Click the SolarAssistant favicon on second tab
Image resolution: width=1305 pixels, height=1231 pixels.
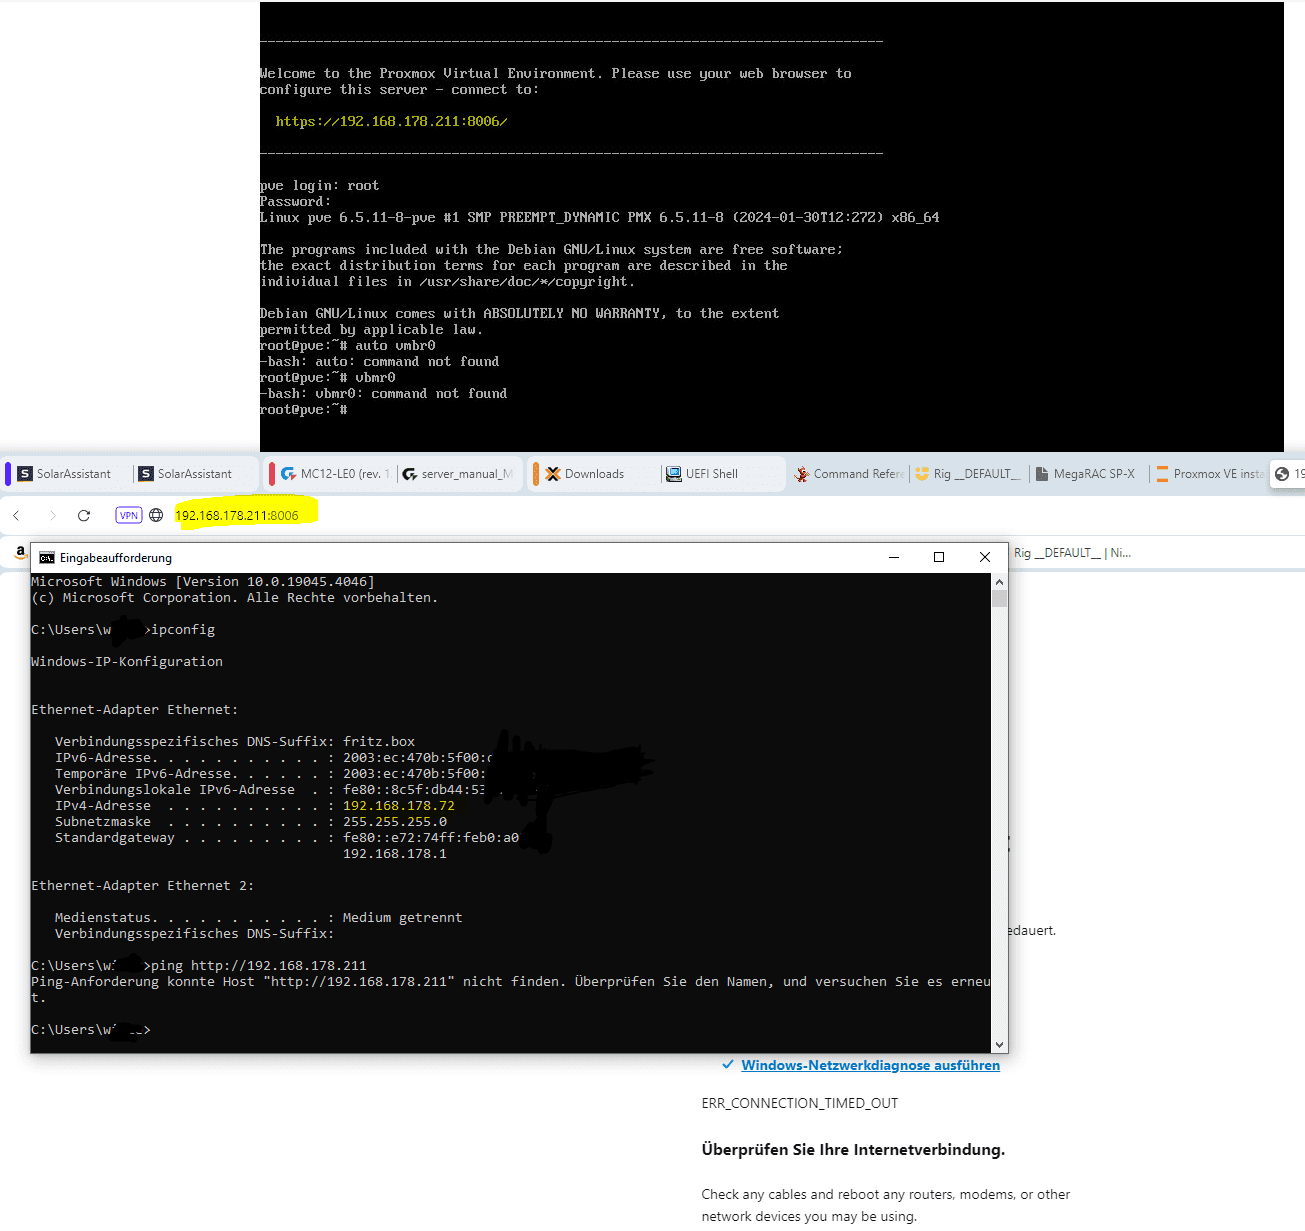(146, 474)
